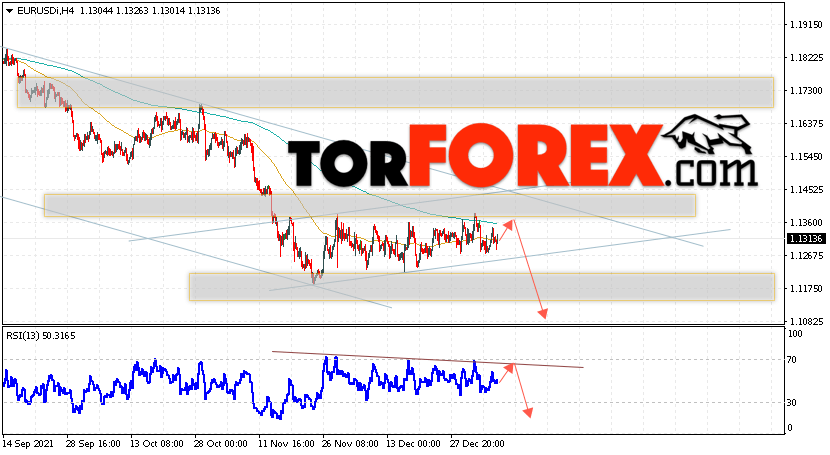Click price scale value 1.13600
Image resolution: width=830 pixels, height=455 pixels.
click(x=806, y=223)
